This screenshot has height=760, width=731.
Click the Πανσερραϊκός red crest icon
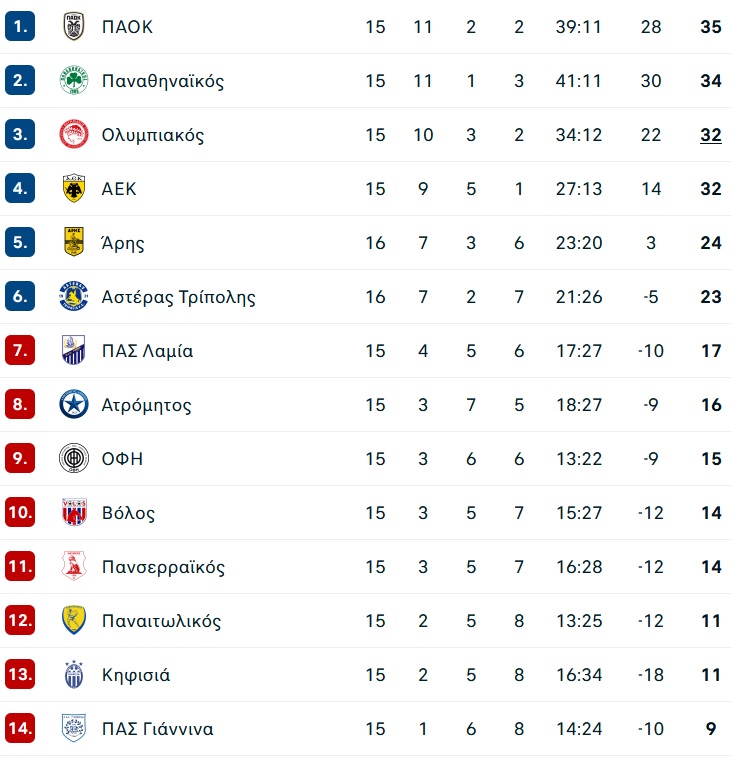point(74,566)
